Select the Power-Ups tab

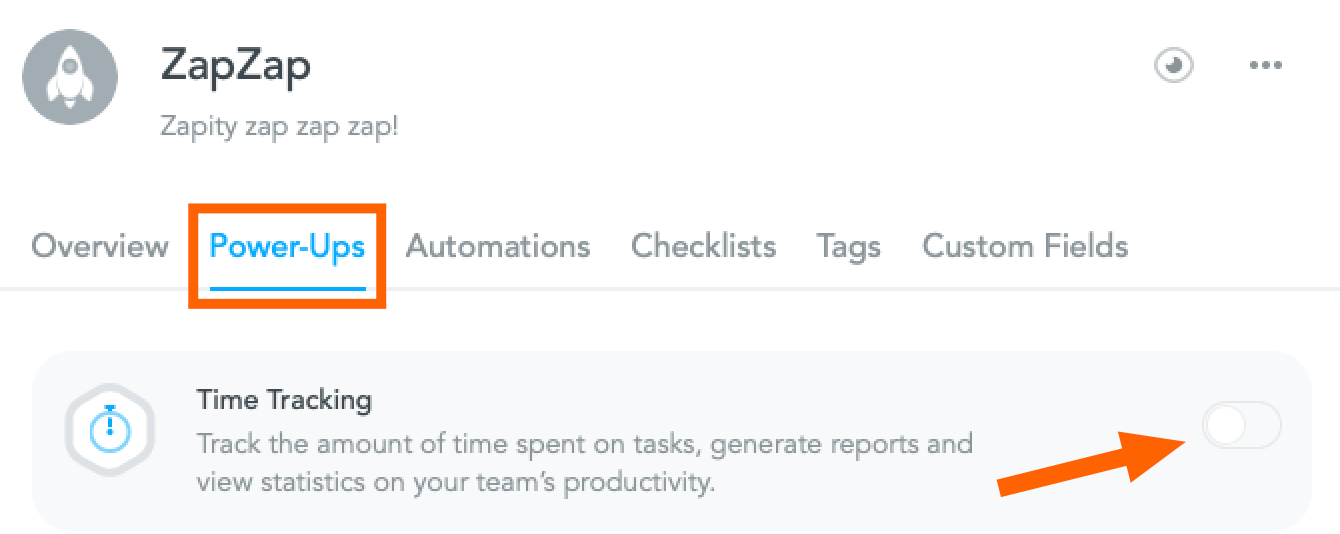[x=287, y=246]
